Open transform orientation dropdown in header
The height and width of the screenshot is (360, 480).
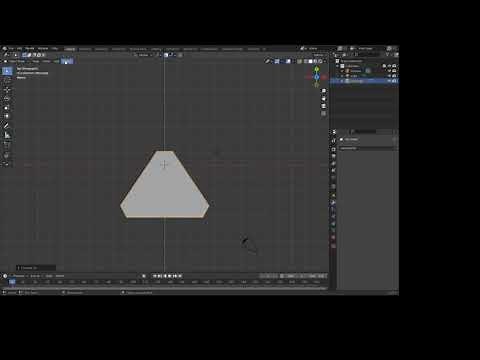pyautogui.click(x=144, y=55)
